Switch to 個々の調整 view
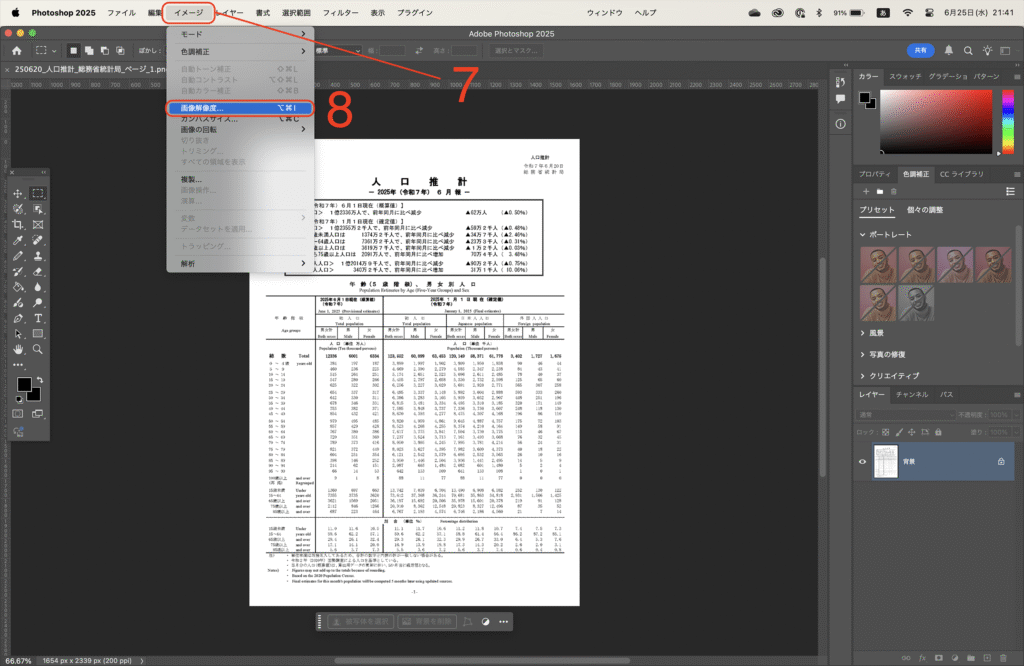Viewport: 1024px width, 666px height. 925,210
